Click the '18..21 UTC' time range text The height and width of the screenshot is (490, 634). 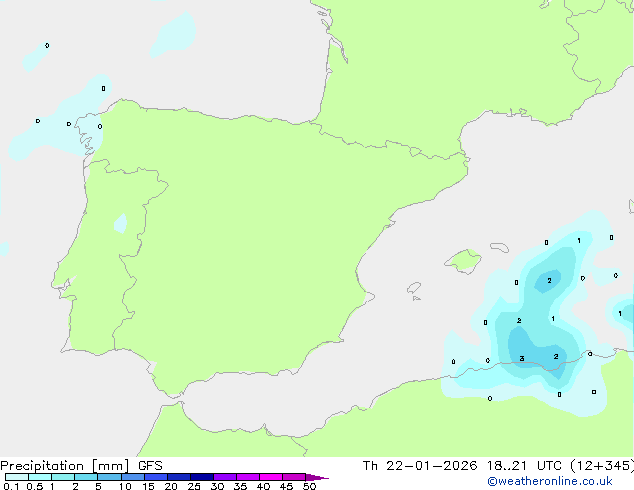524,466
